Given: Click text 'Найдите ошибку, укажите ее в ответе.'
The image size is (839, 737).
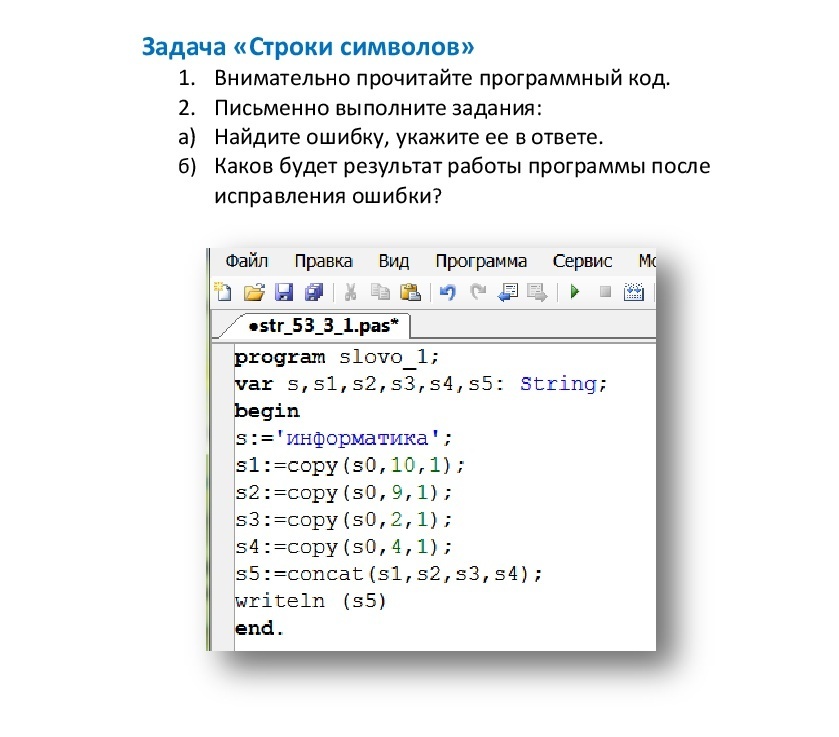Looking at the screenshot, I should 408,138.
